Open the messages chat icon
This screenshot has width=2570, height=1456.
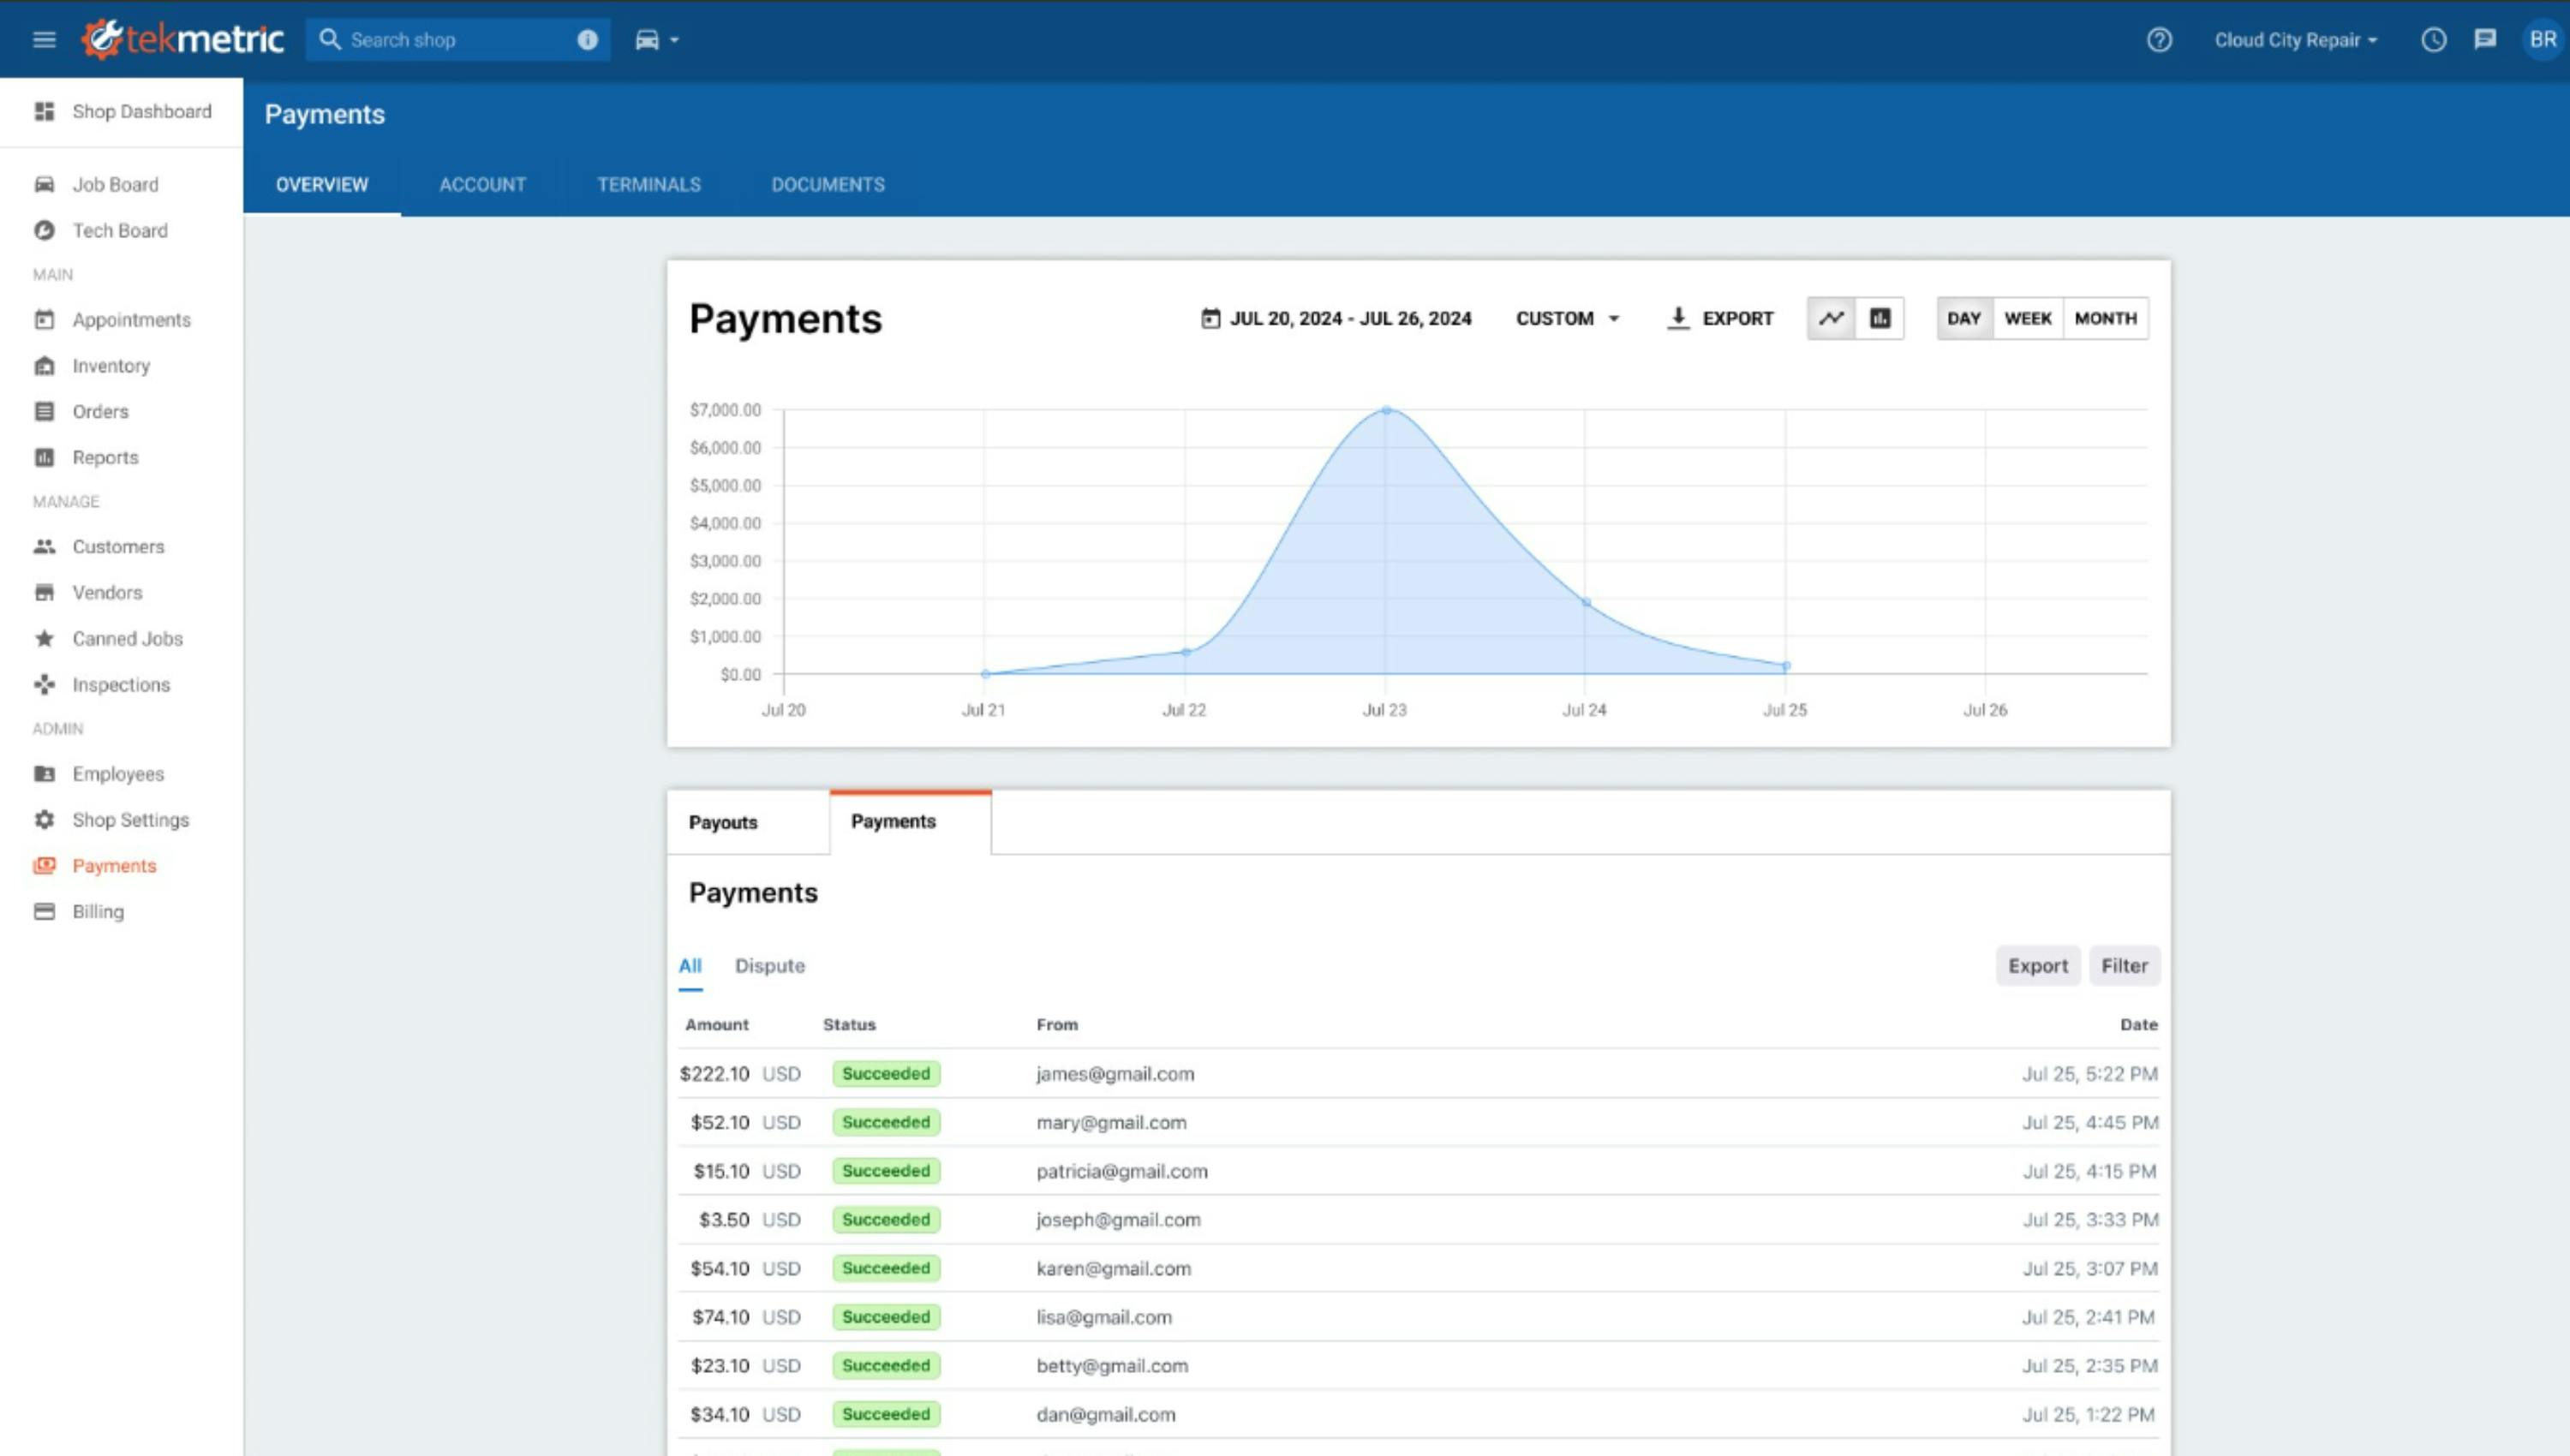pos(2485,40)
